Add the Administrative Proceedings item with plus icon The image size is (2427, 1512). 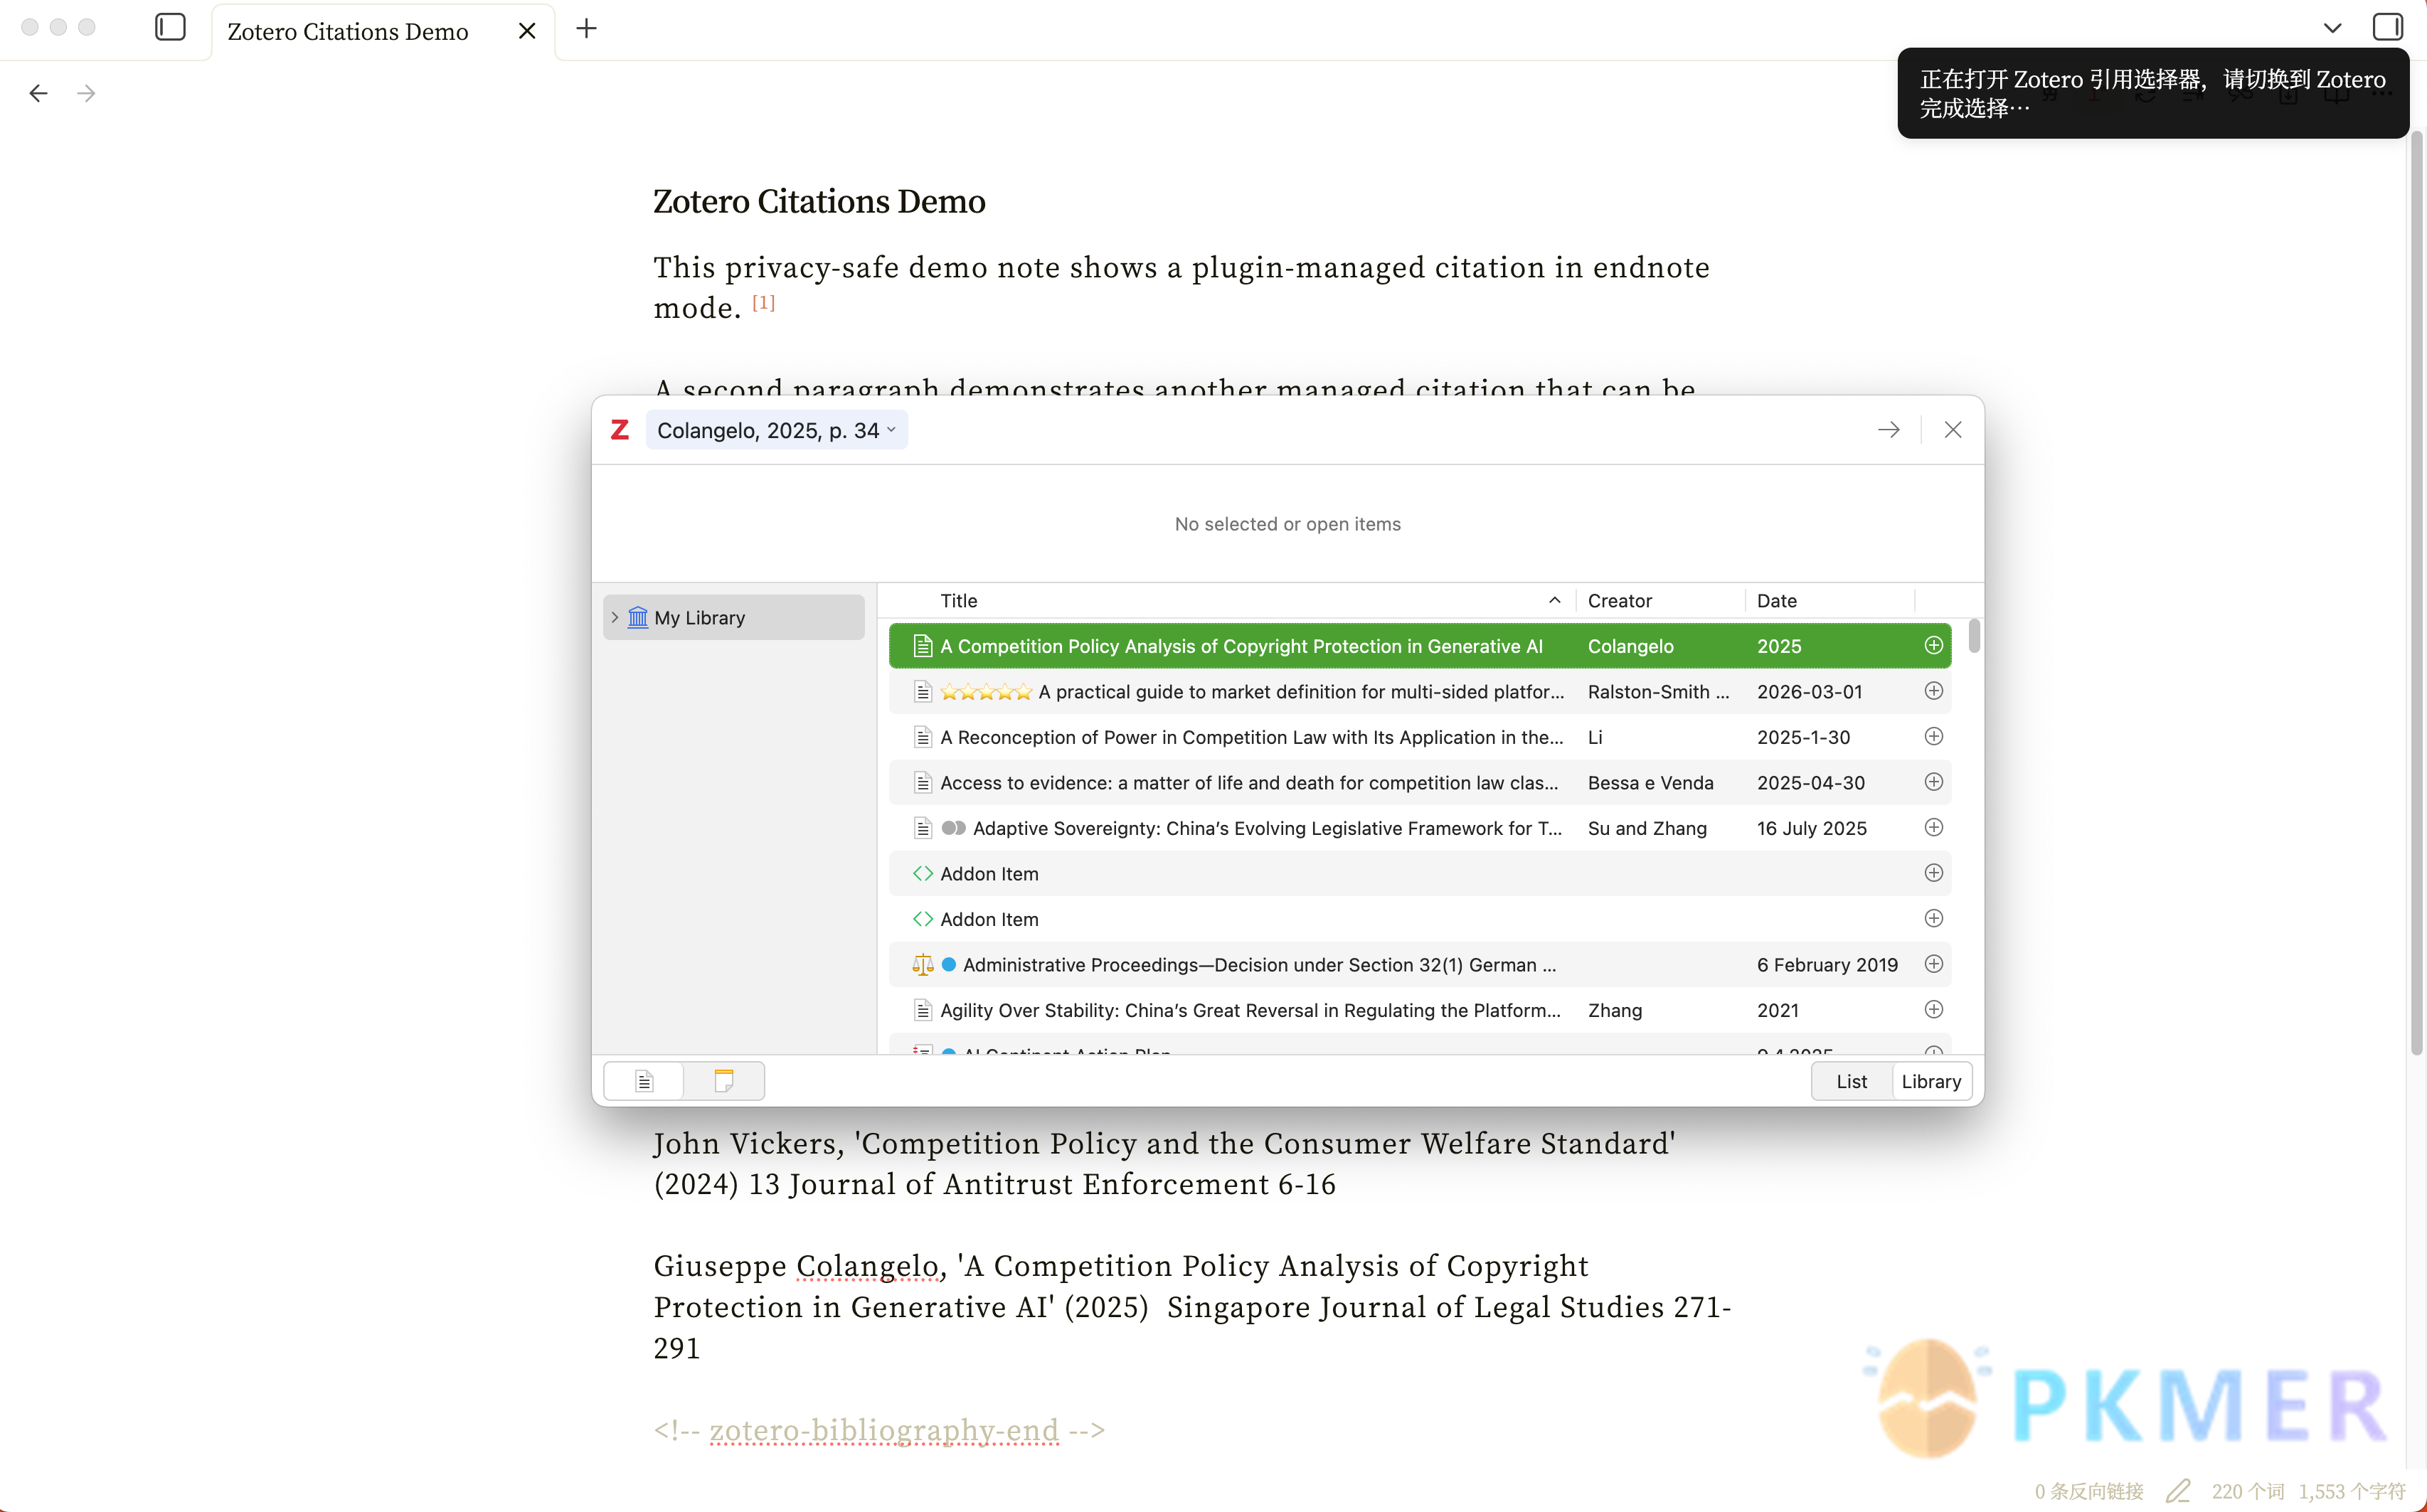coord(1934,964)
